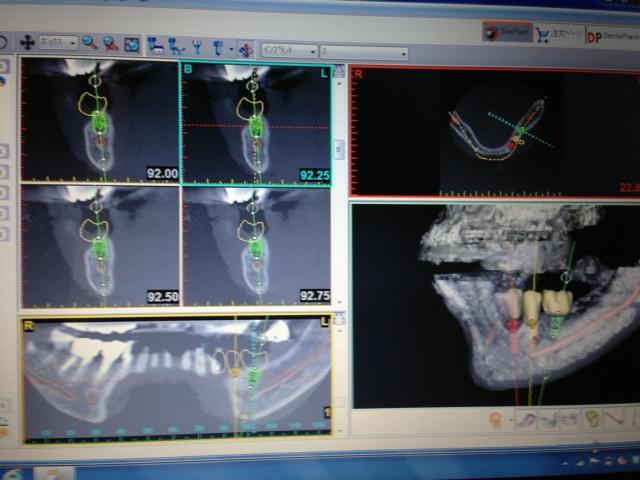The image size is (640, 480).
Task: Click scroll-up arrow of cross-section view scrollbar
Action: coord(339,83)
